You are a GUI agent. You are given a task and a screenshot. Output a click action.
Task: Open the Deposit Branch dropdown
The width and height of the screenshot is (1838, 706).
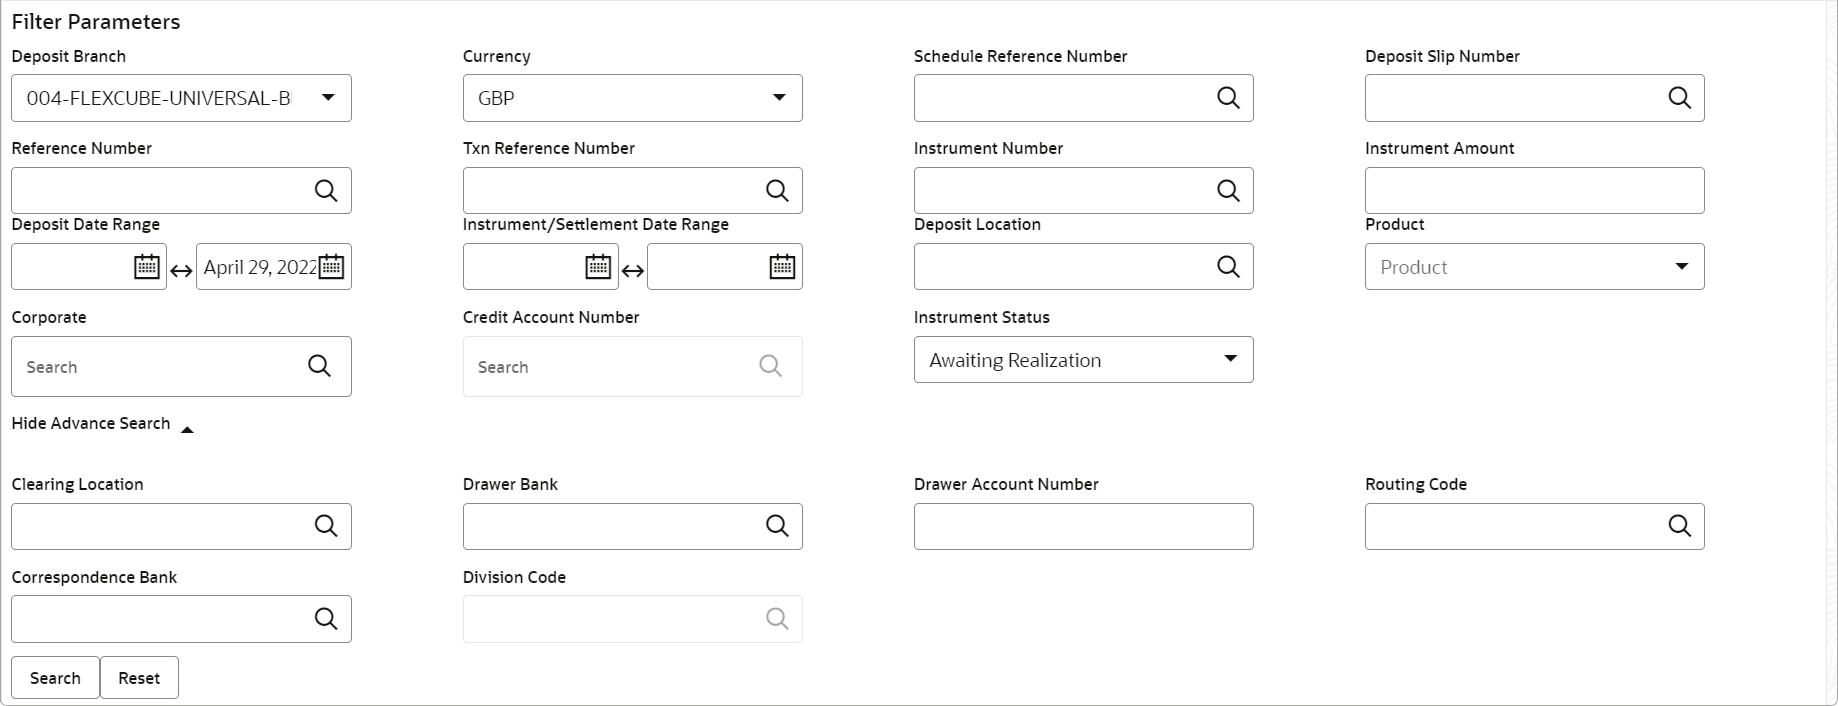328,98
